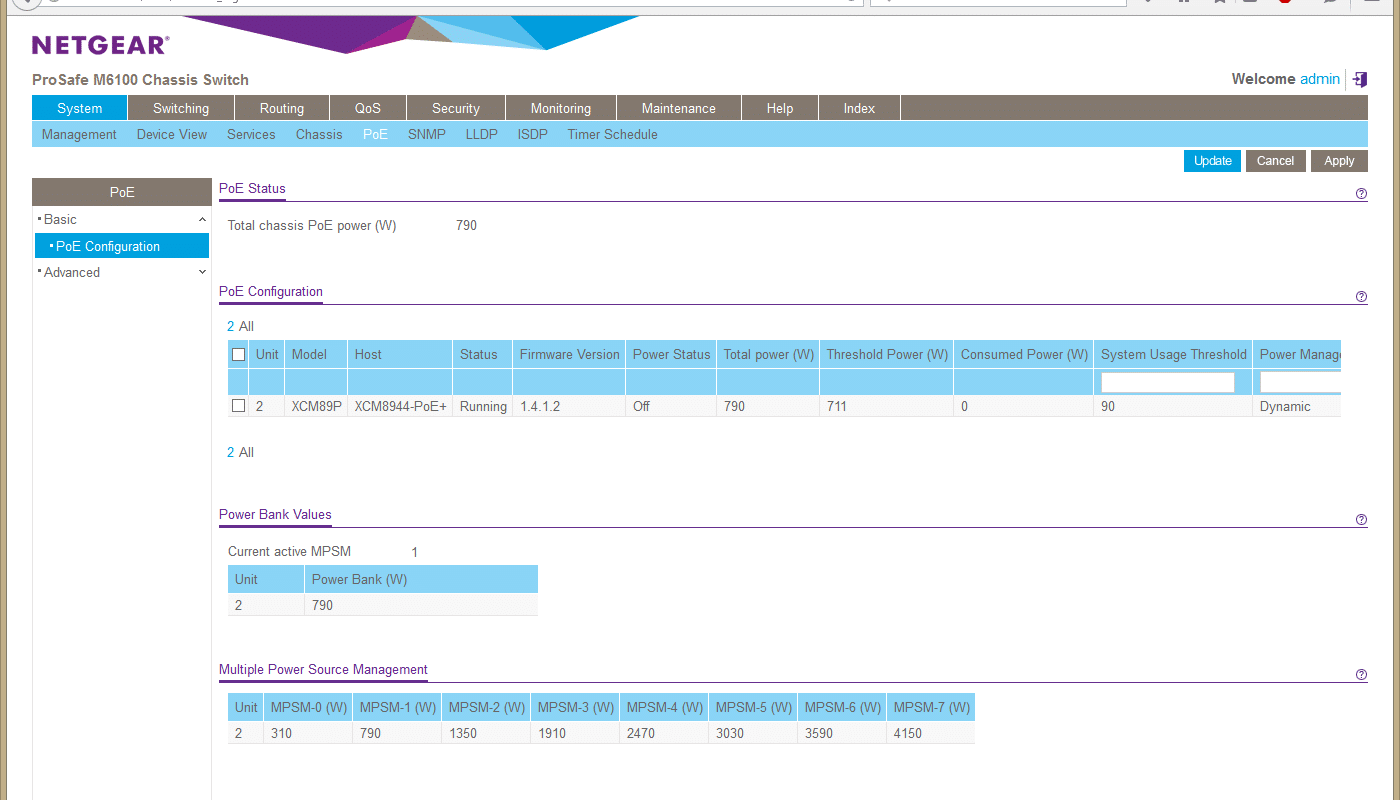Viewport: 1400px width, 800px height.
Task: Select PoE Configuration in sidebar
Action: tap(122, 246)
